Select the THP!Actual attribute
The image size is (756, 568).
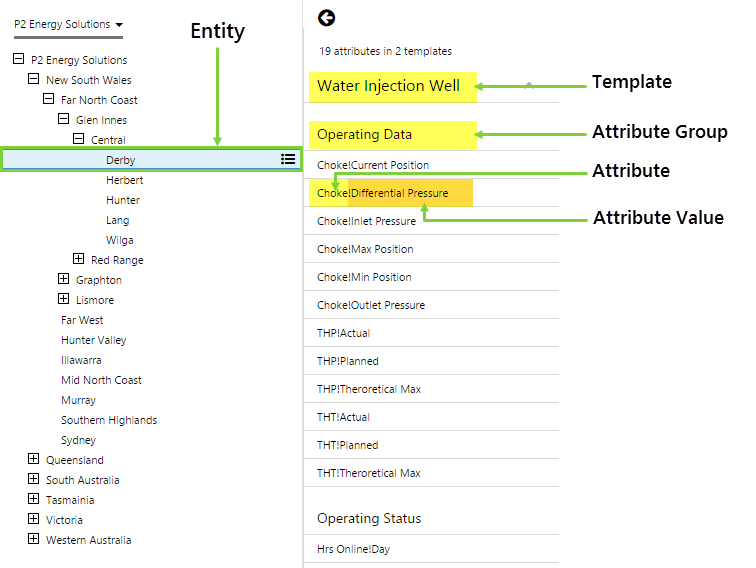(343, 333)
